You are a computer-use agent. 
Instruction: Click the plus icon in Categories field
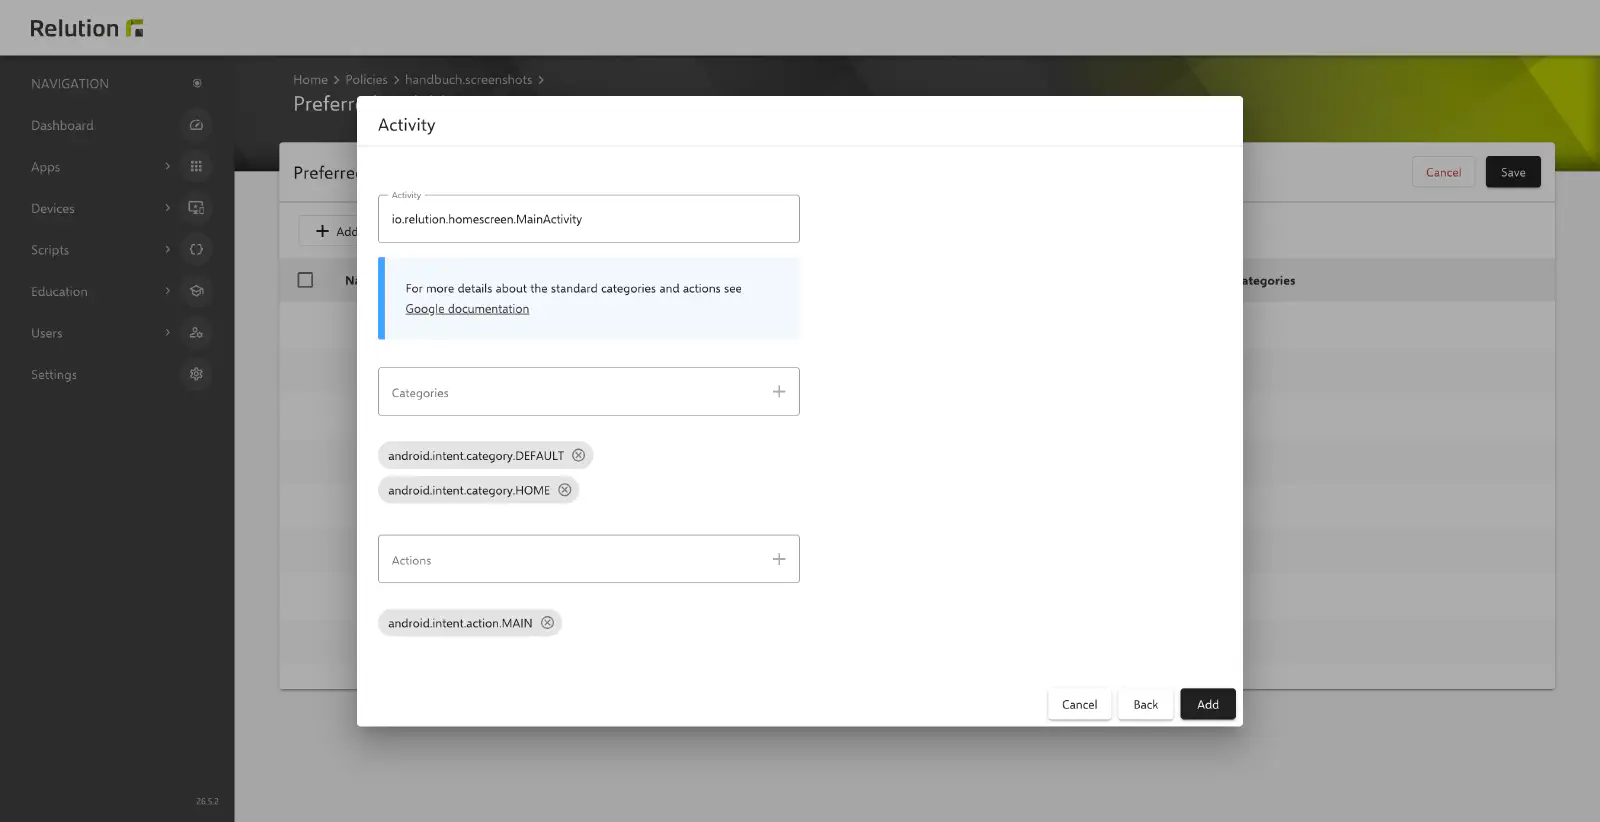[x=779, y=392]
